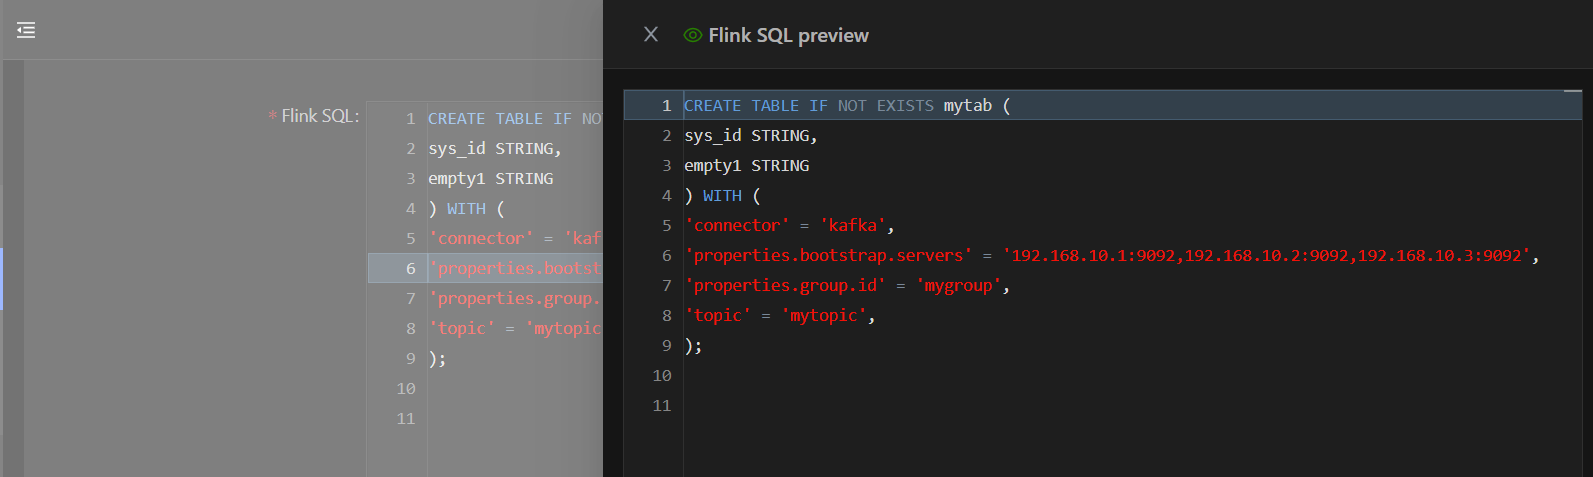This screenshot has width=1593, height=477.
Task: Click the 'kafka' value in preview
Action: pos(853,225)
